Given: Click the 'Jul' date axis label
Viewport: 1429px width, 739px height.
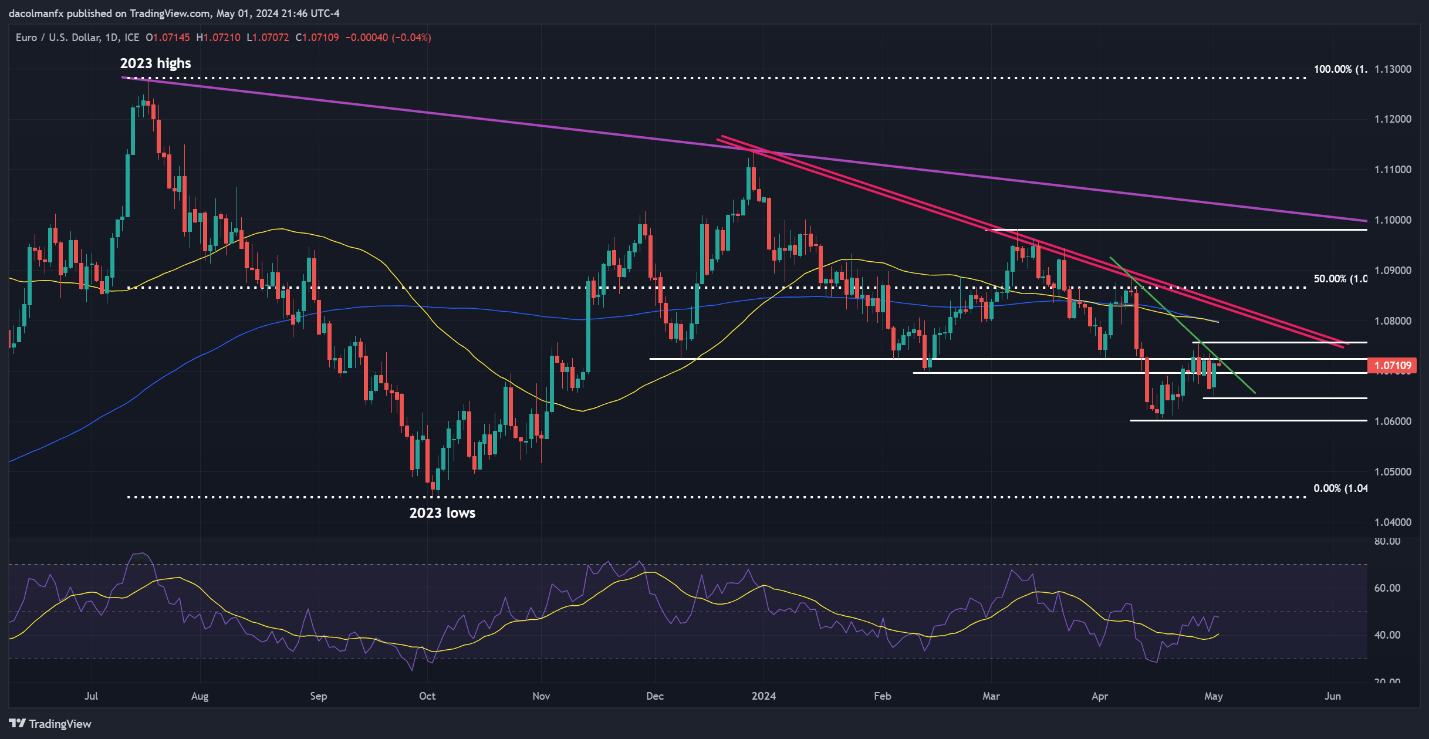Looking at the screenshot, I should tap(91, 695).
